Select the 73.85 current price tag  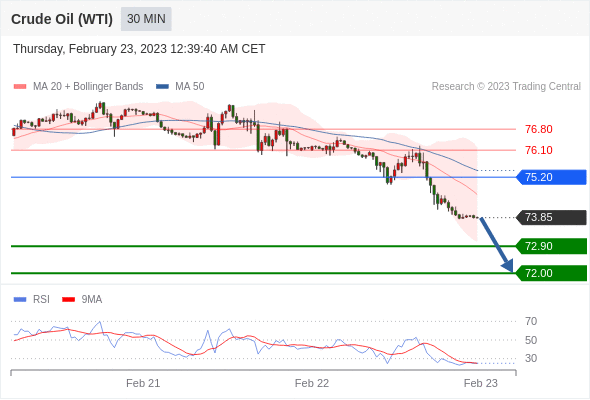(x=551, y=217)
